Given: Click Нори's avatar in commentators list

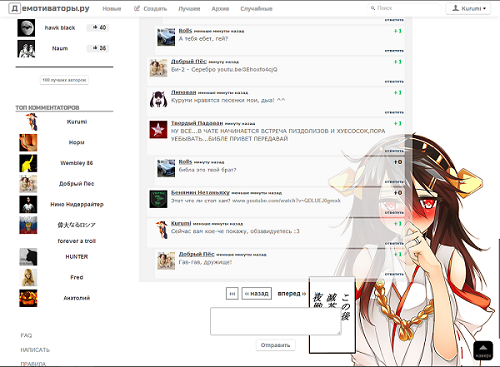Looking at the screenshot, I should (x=28, y=143).
